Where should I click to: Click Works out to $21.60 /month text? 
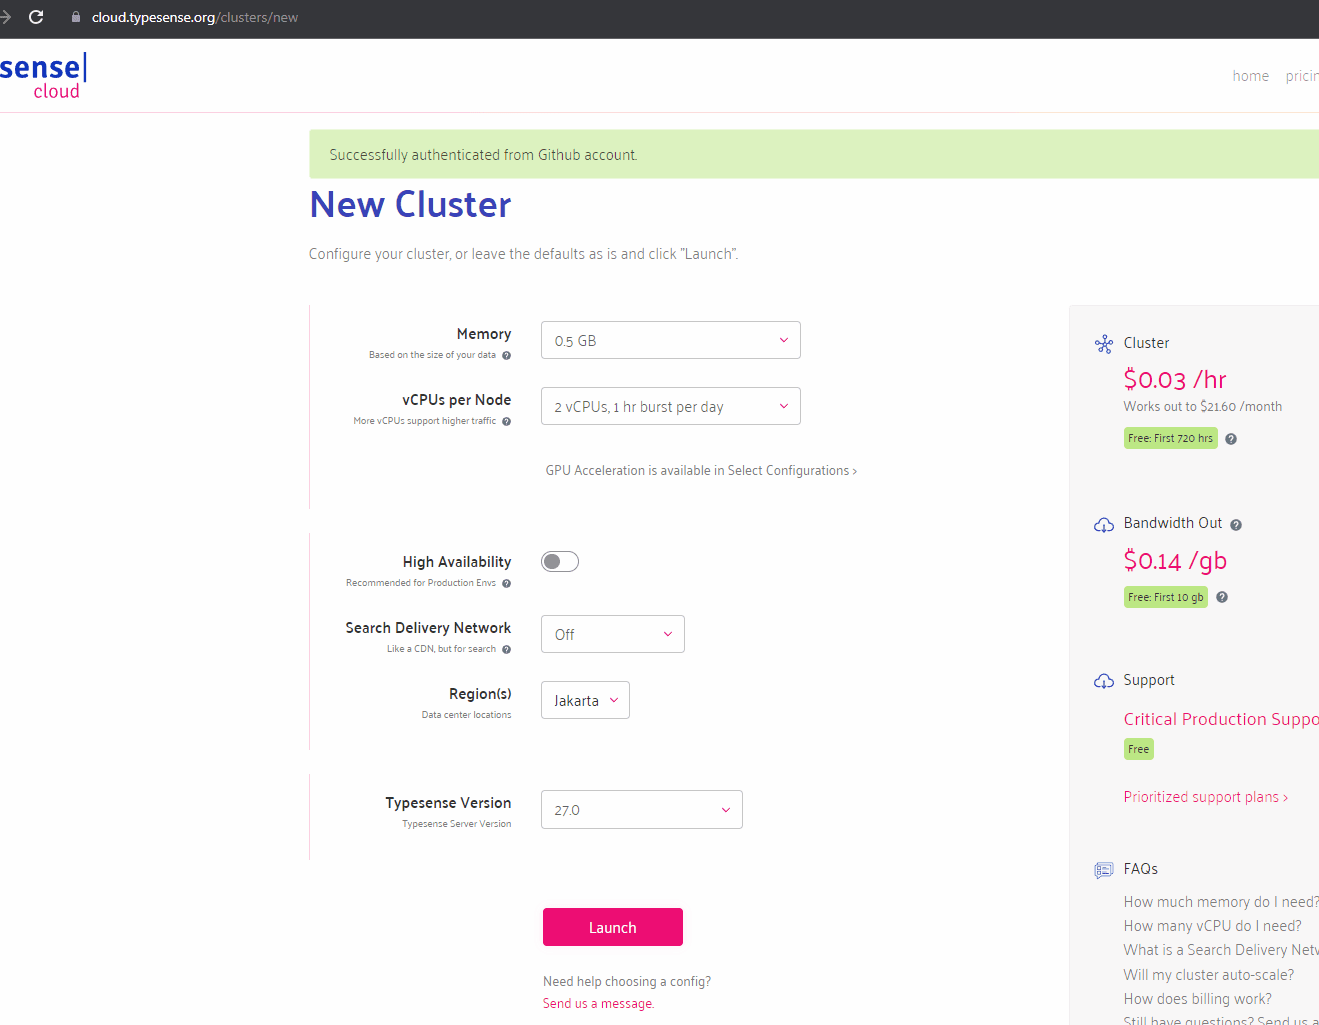[x=1202, y=407]
